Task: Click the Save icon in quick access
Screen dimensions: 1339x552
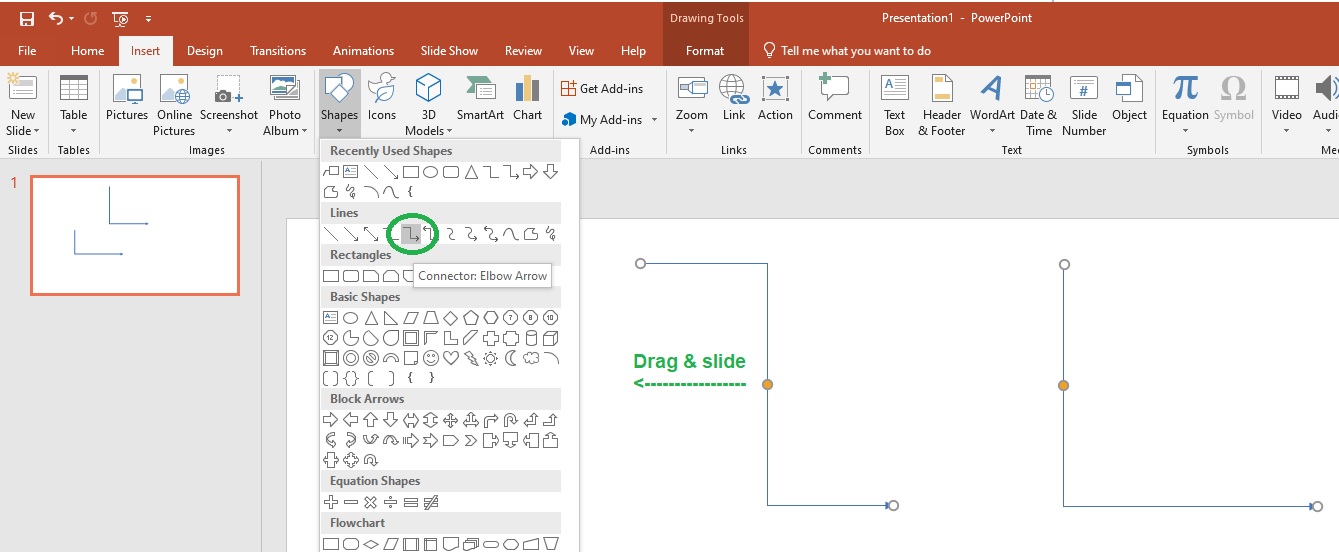Action: pos(27,18)
